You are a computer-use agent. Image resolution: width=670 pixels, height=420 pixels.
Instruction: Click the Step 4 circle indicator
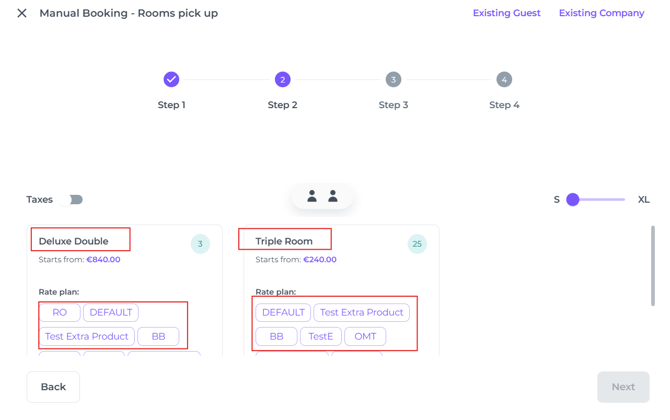[x=504, y=79]
